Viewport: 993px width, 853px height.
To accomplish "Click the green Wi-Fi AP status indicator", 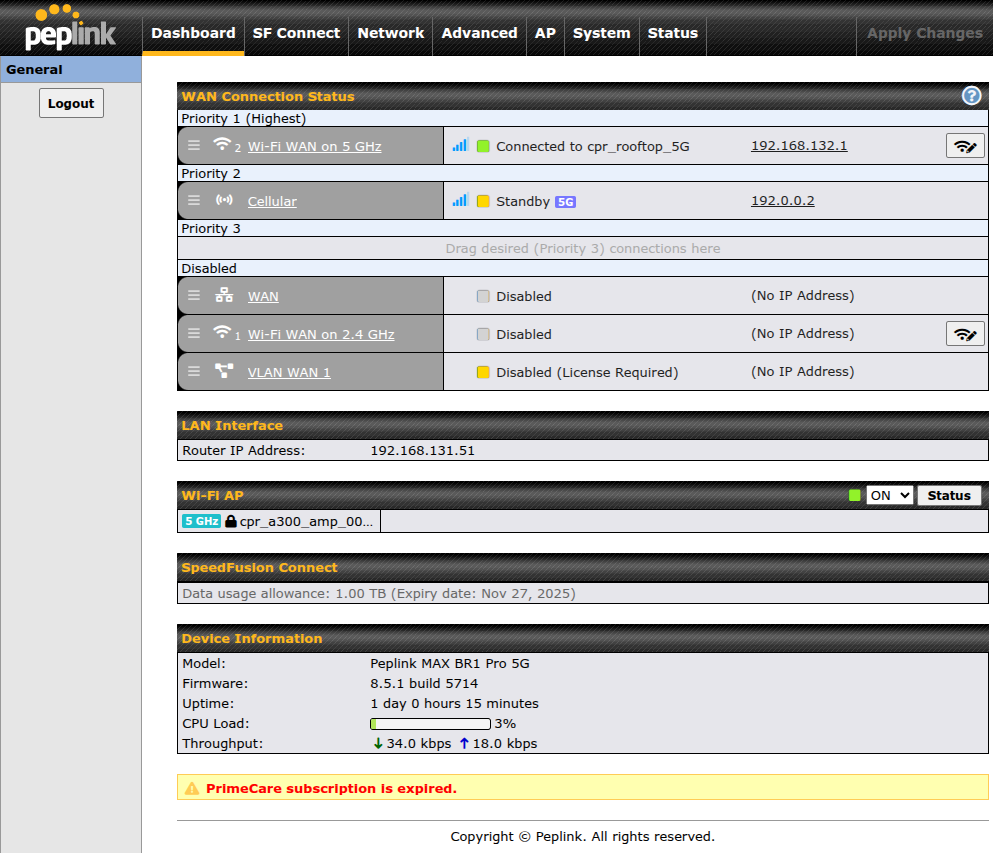I will [x=854, y=495].
